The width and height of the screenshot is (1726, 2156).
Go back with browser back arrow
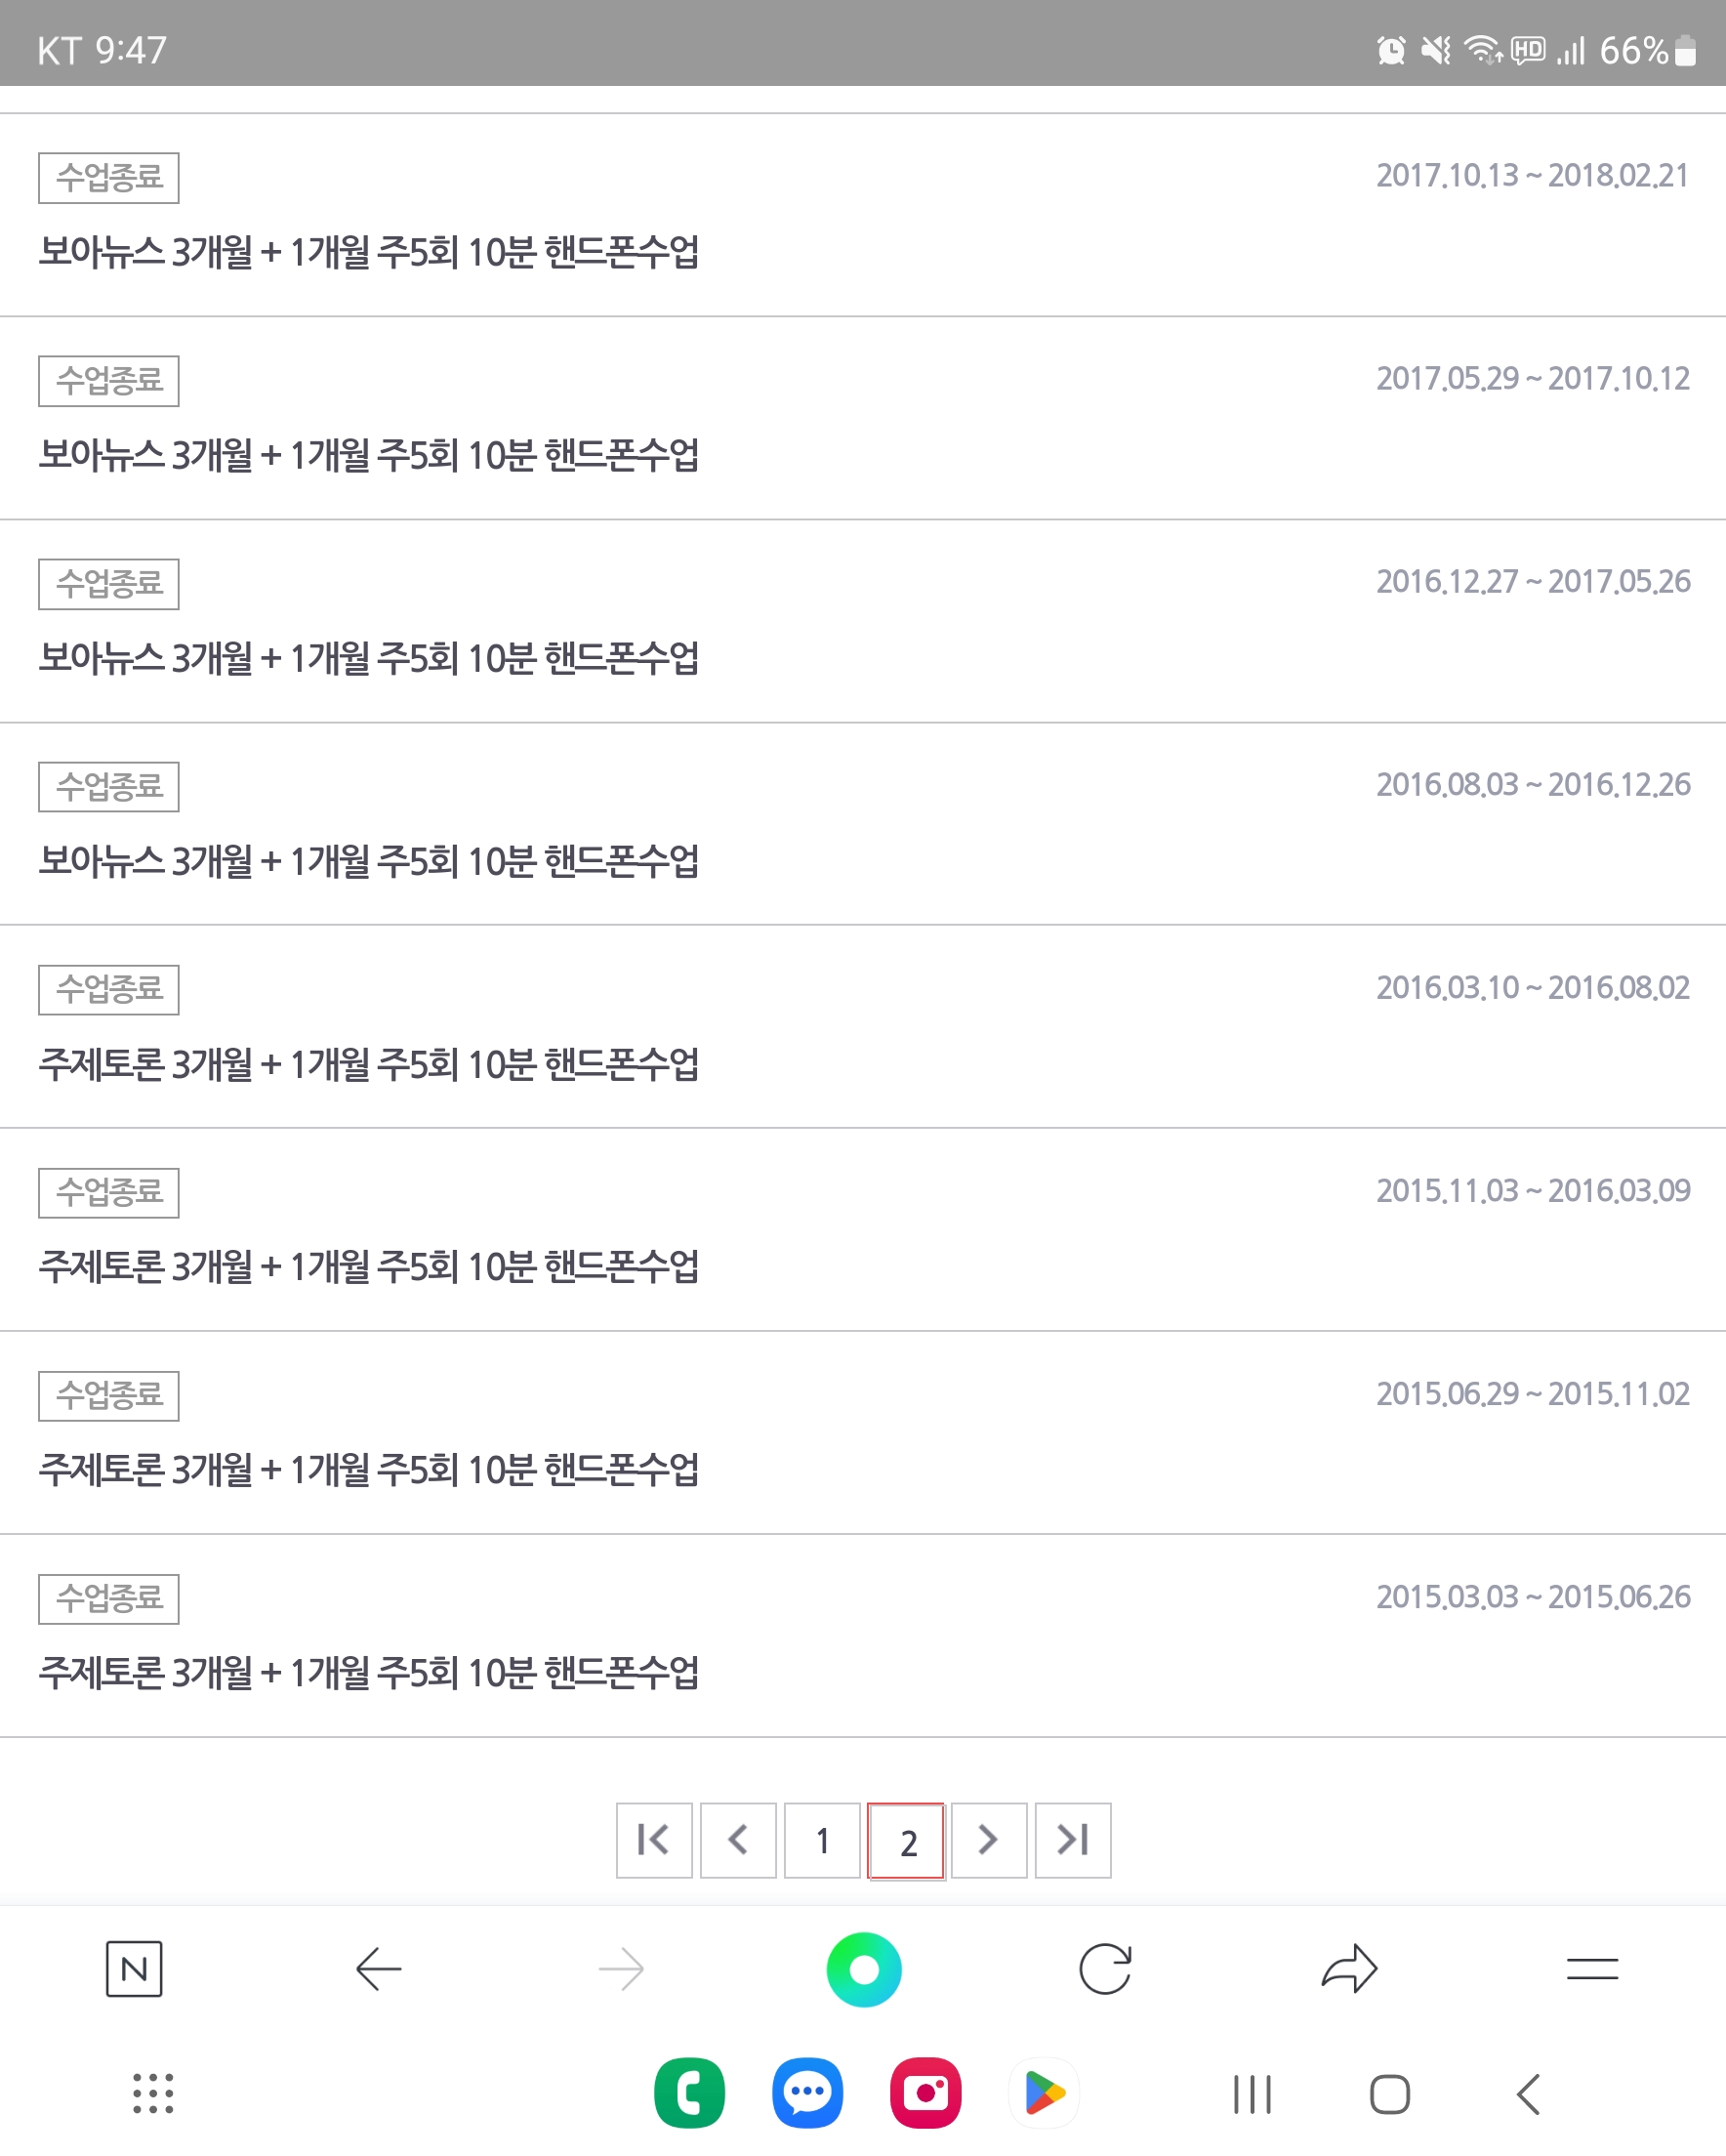click(x=378, y=1969)
